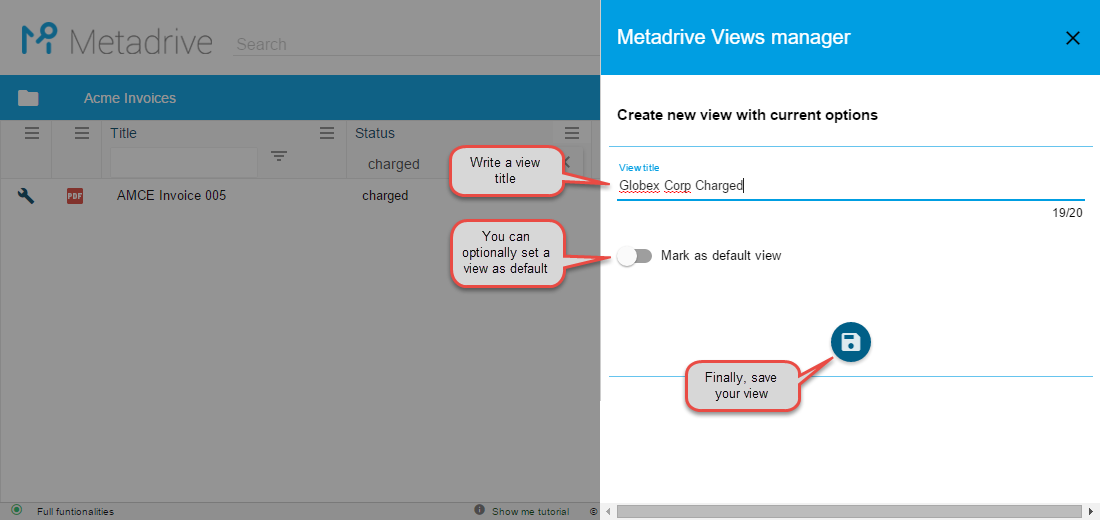1100x520 pixels.
Task: Click the Status column header
Action: point(375,133)
